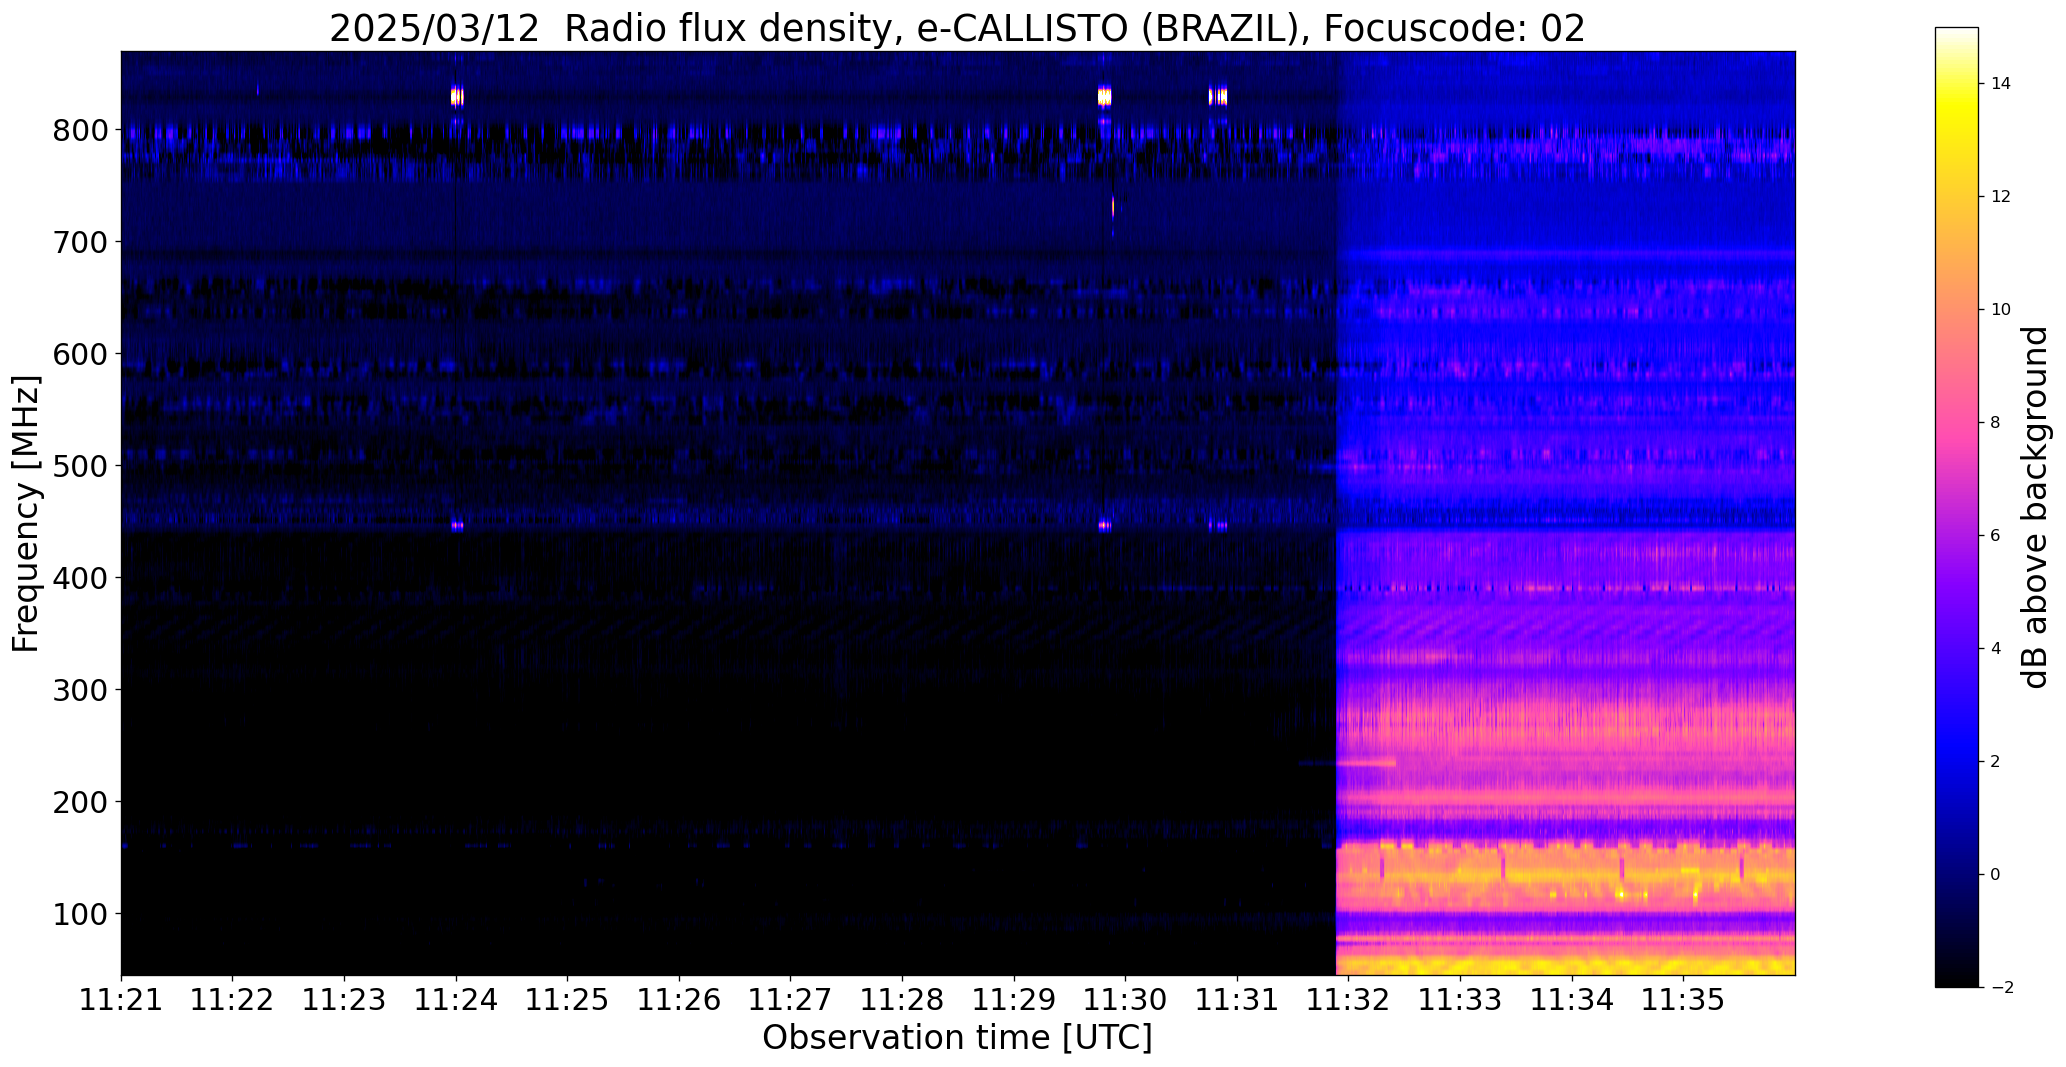Click the 600 frequency tick label
The height and width of the screenshot is (1067, 2066).
[x=80, y=354]
